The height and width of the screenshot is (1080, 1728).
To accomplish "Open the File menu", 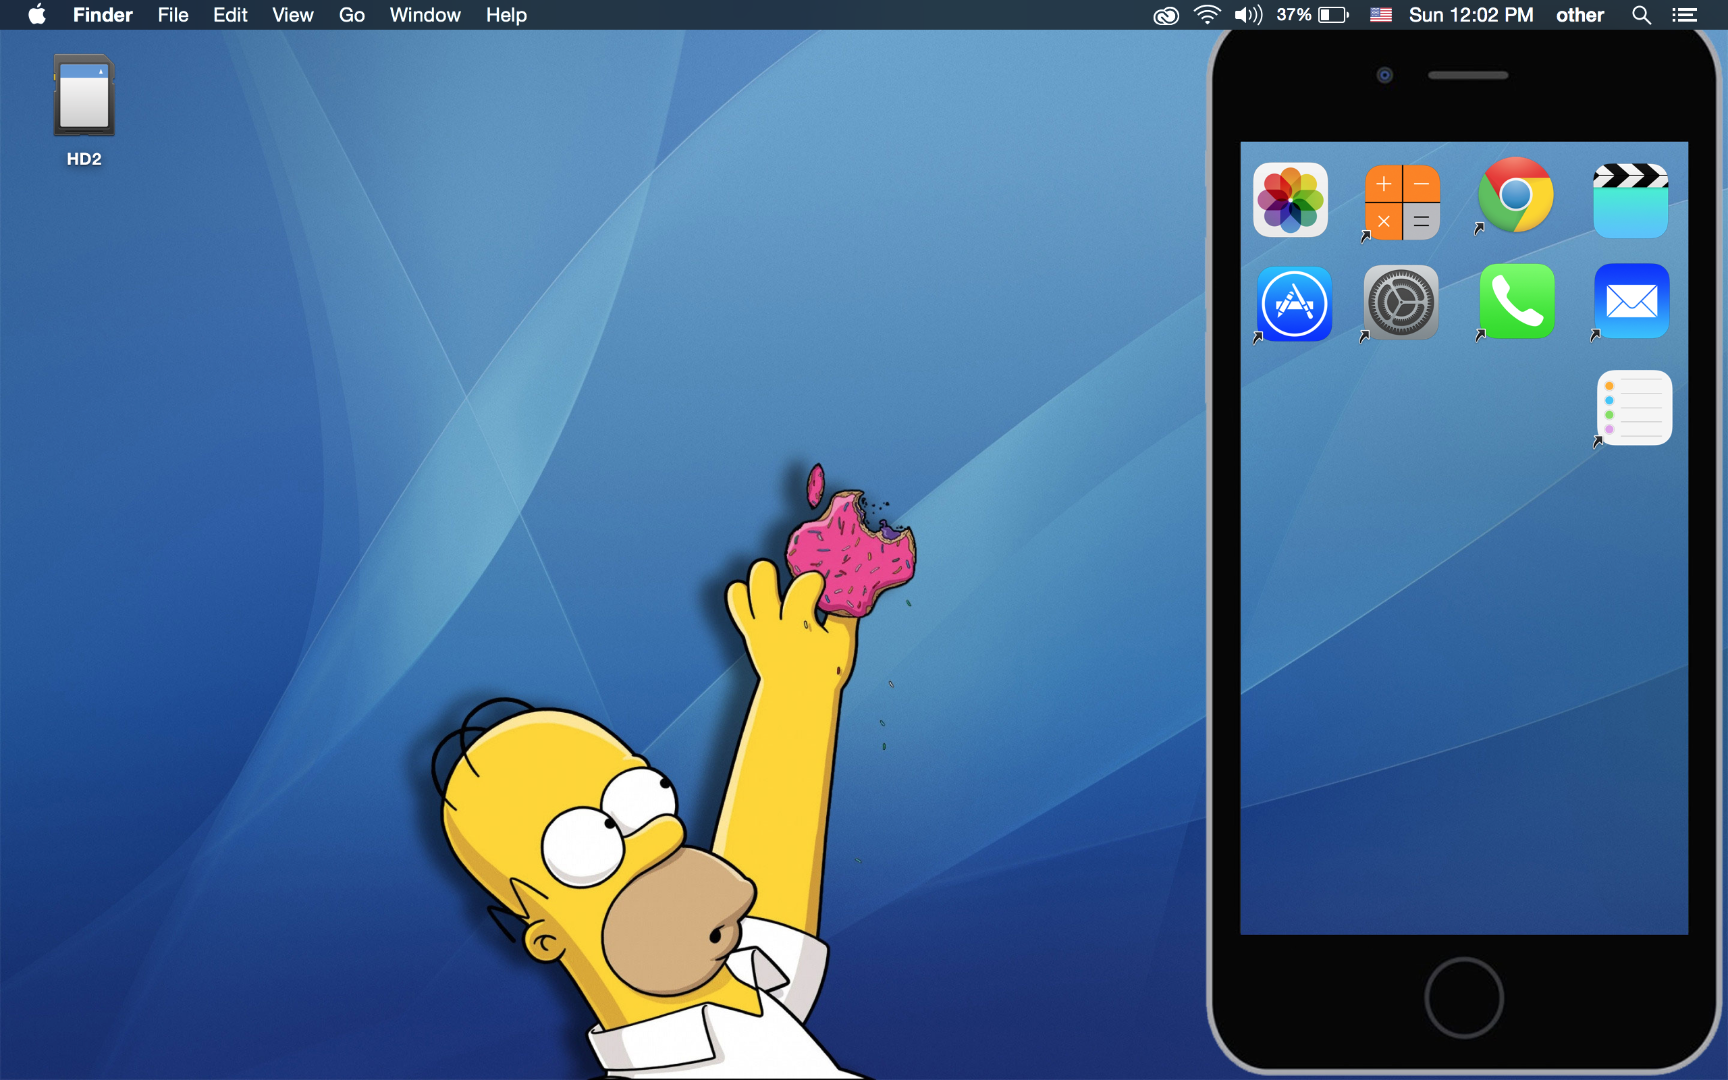I will 173,15.
